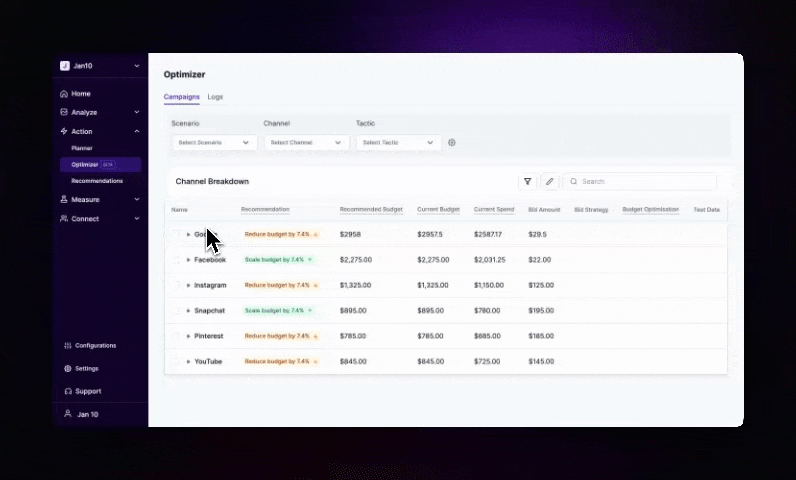Click the pencil edit icon beside search
The image size is (796, 480).
coord(549,182)
